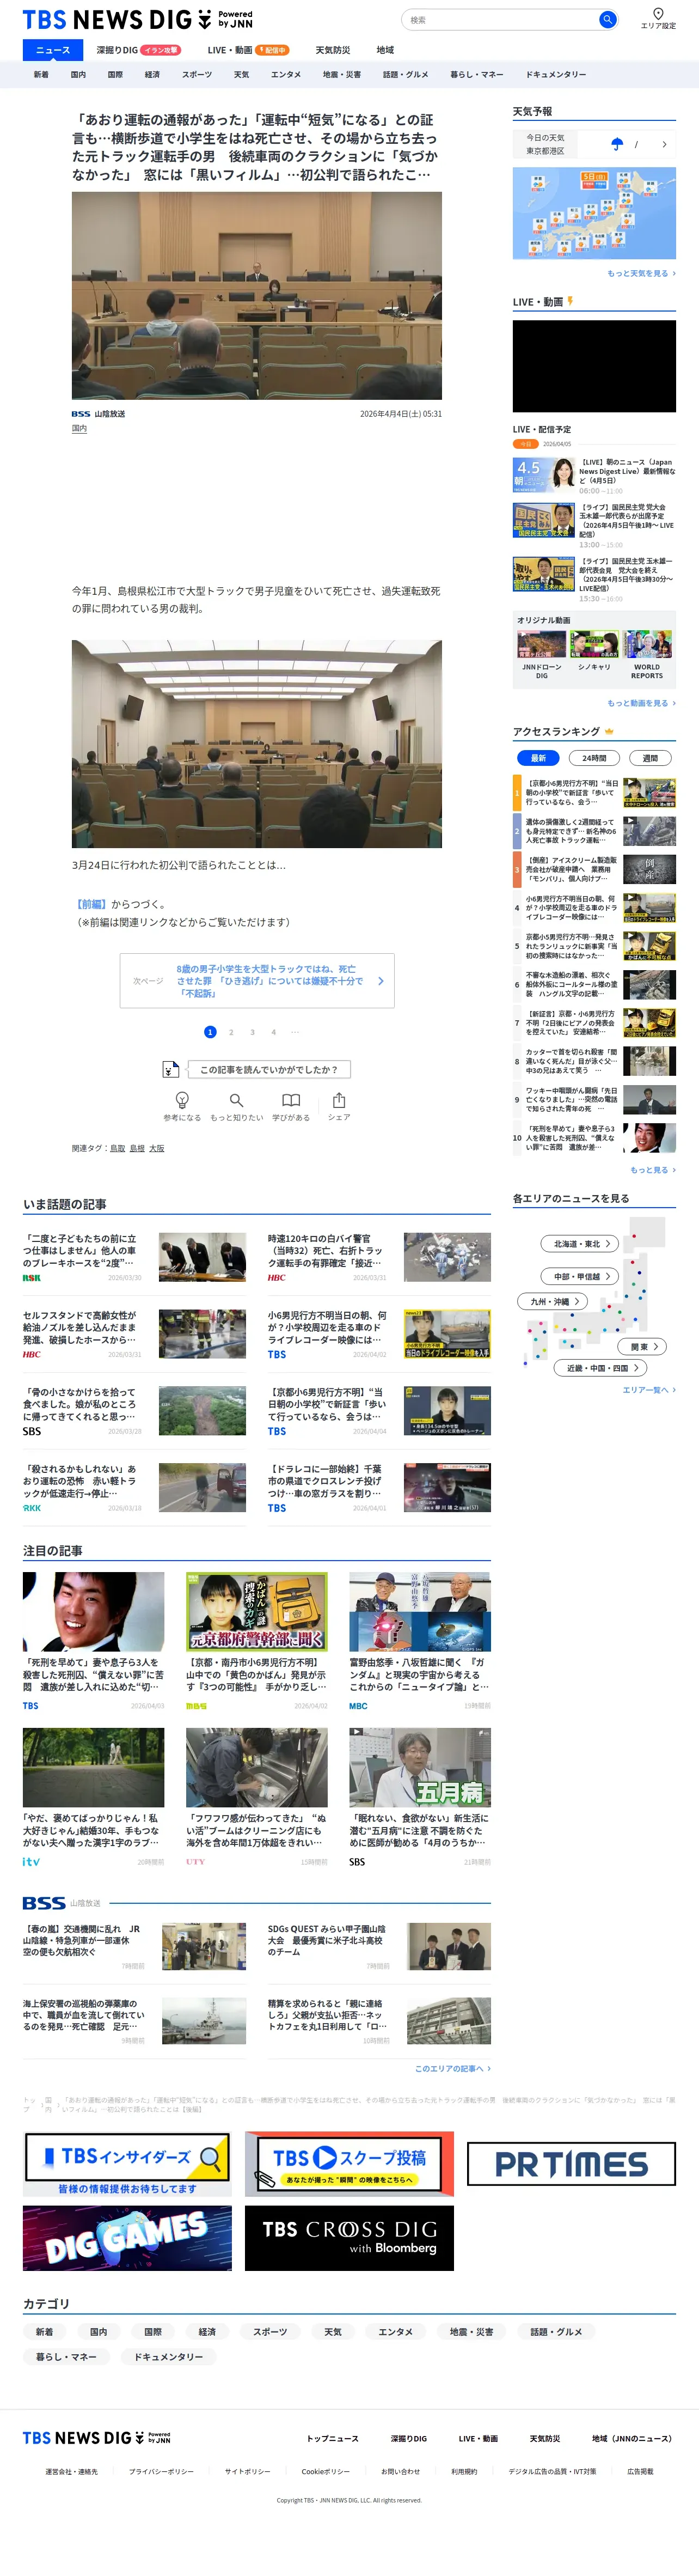Click the 学びがある open book icon

click(x=291, y=1100)
